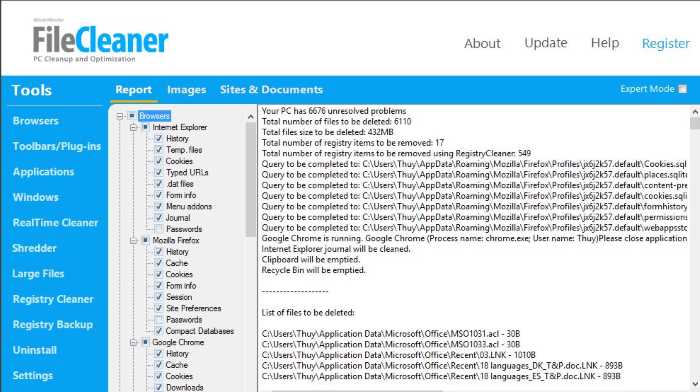Toggle the Browsers root checkbox
Screen dimensions: 700x392
click(132, 116)
